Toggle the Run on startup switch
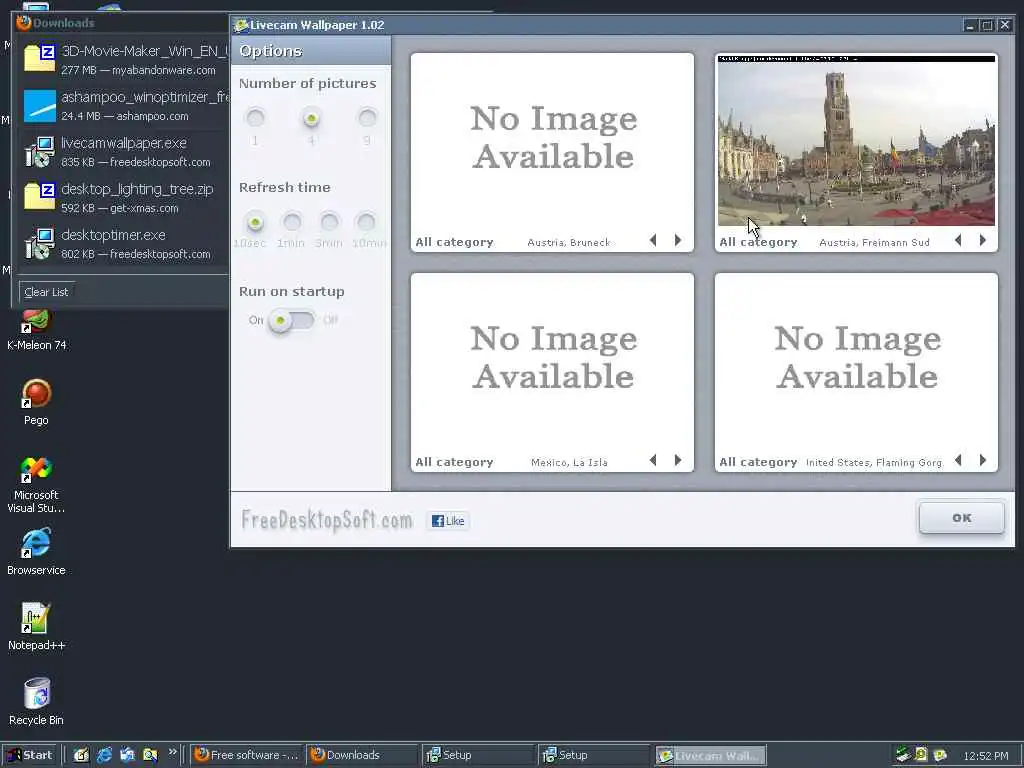This screenshot has width=1024, height=768. [x=291, y=321]
